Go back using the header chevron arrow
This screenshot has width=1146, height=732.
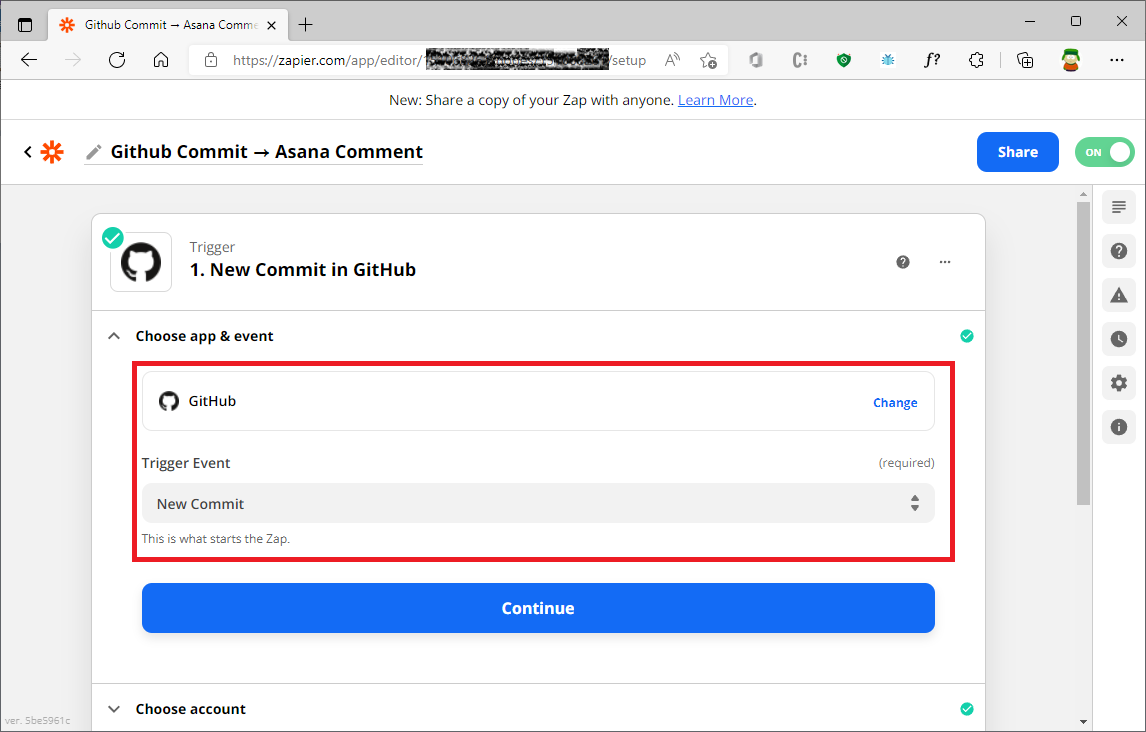[x=28, y=152]
